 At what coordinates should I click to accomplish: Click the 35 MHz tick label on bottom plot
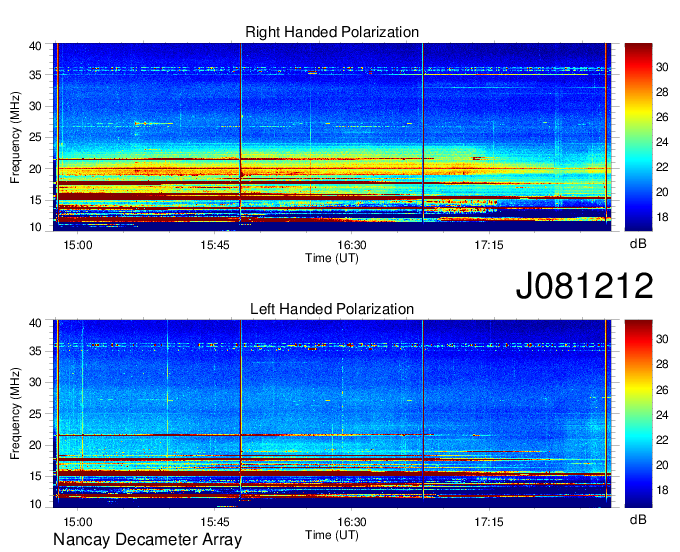point(35,351)
